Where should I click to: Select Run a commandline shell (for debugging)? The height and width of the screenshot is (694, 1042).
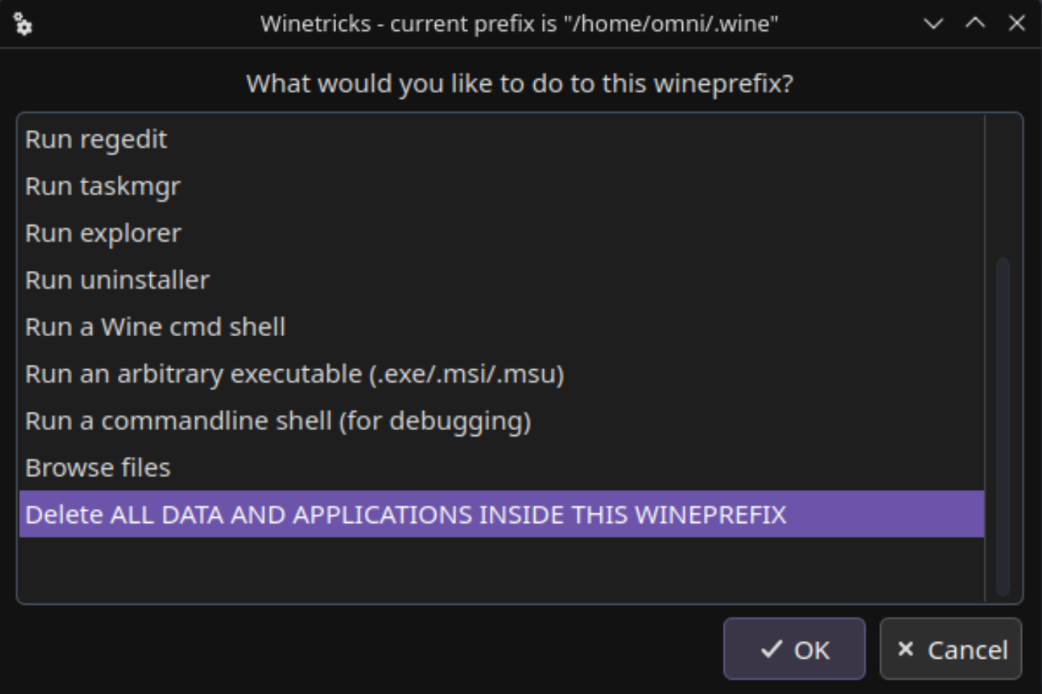502,421
